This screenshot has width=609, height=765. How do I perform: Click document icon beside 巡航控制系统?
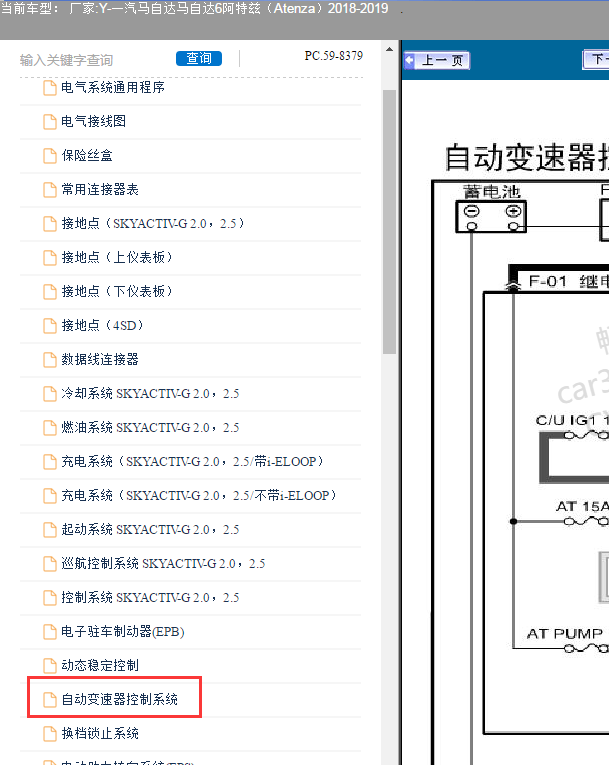coord(50,564)
